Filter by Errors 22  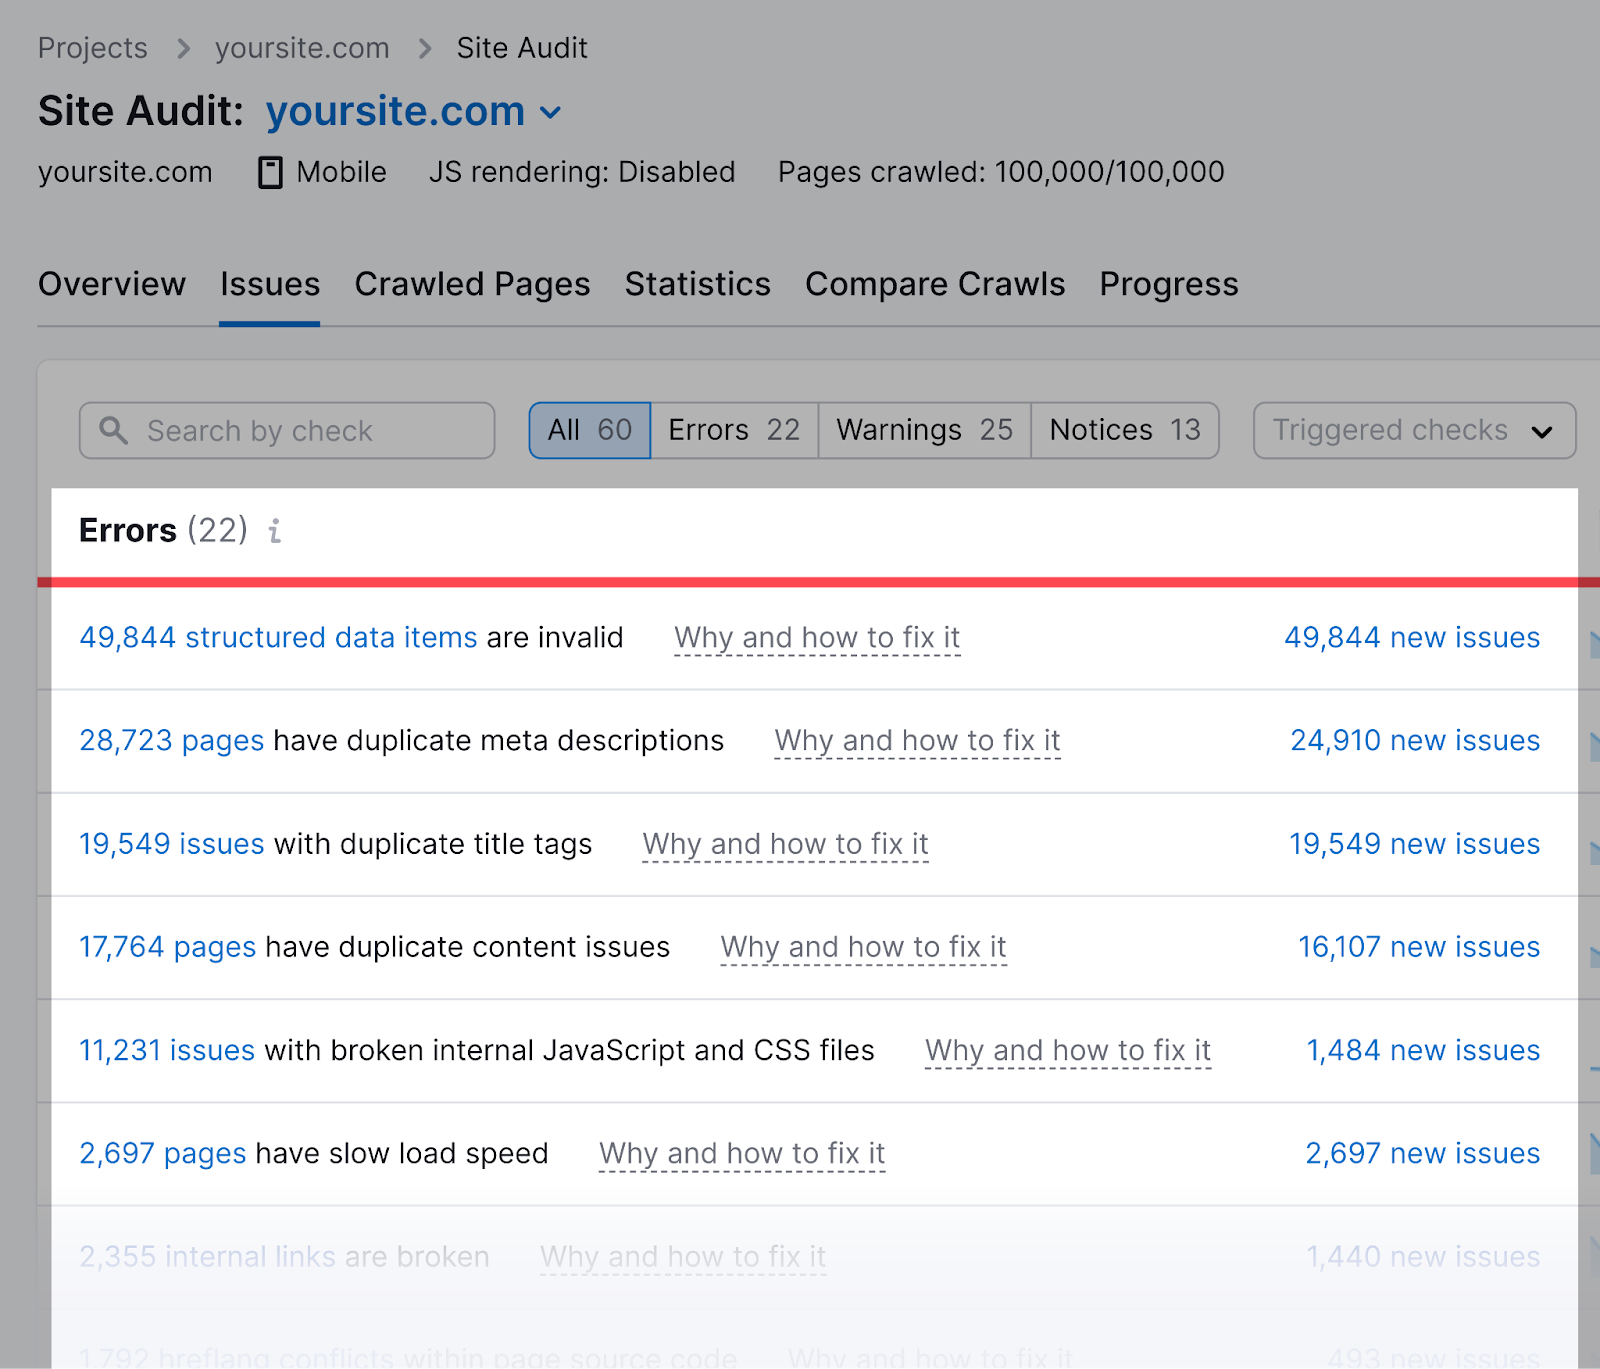(734, 431)
